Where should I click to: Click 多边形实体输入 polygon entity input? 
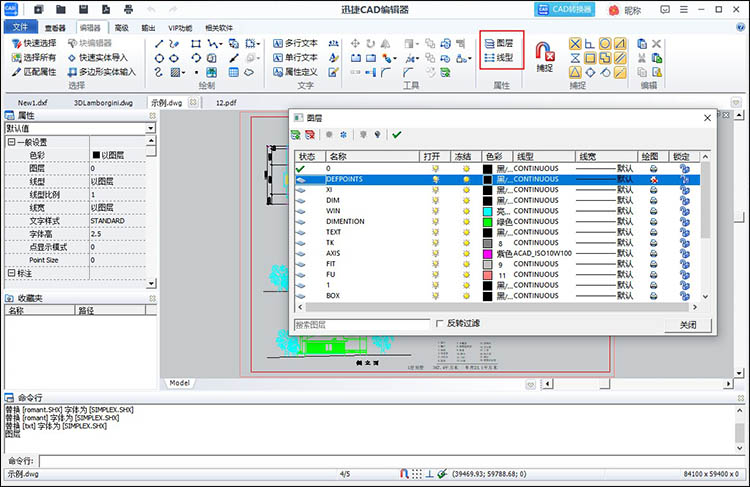[x=101, y=72]
